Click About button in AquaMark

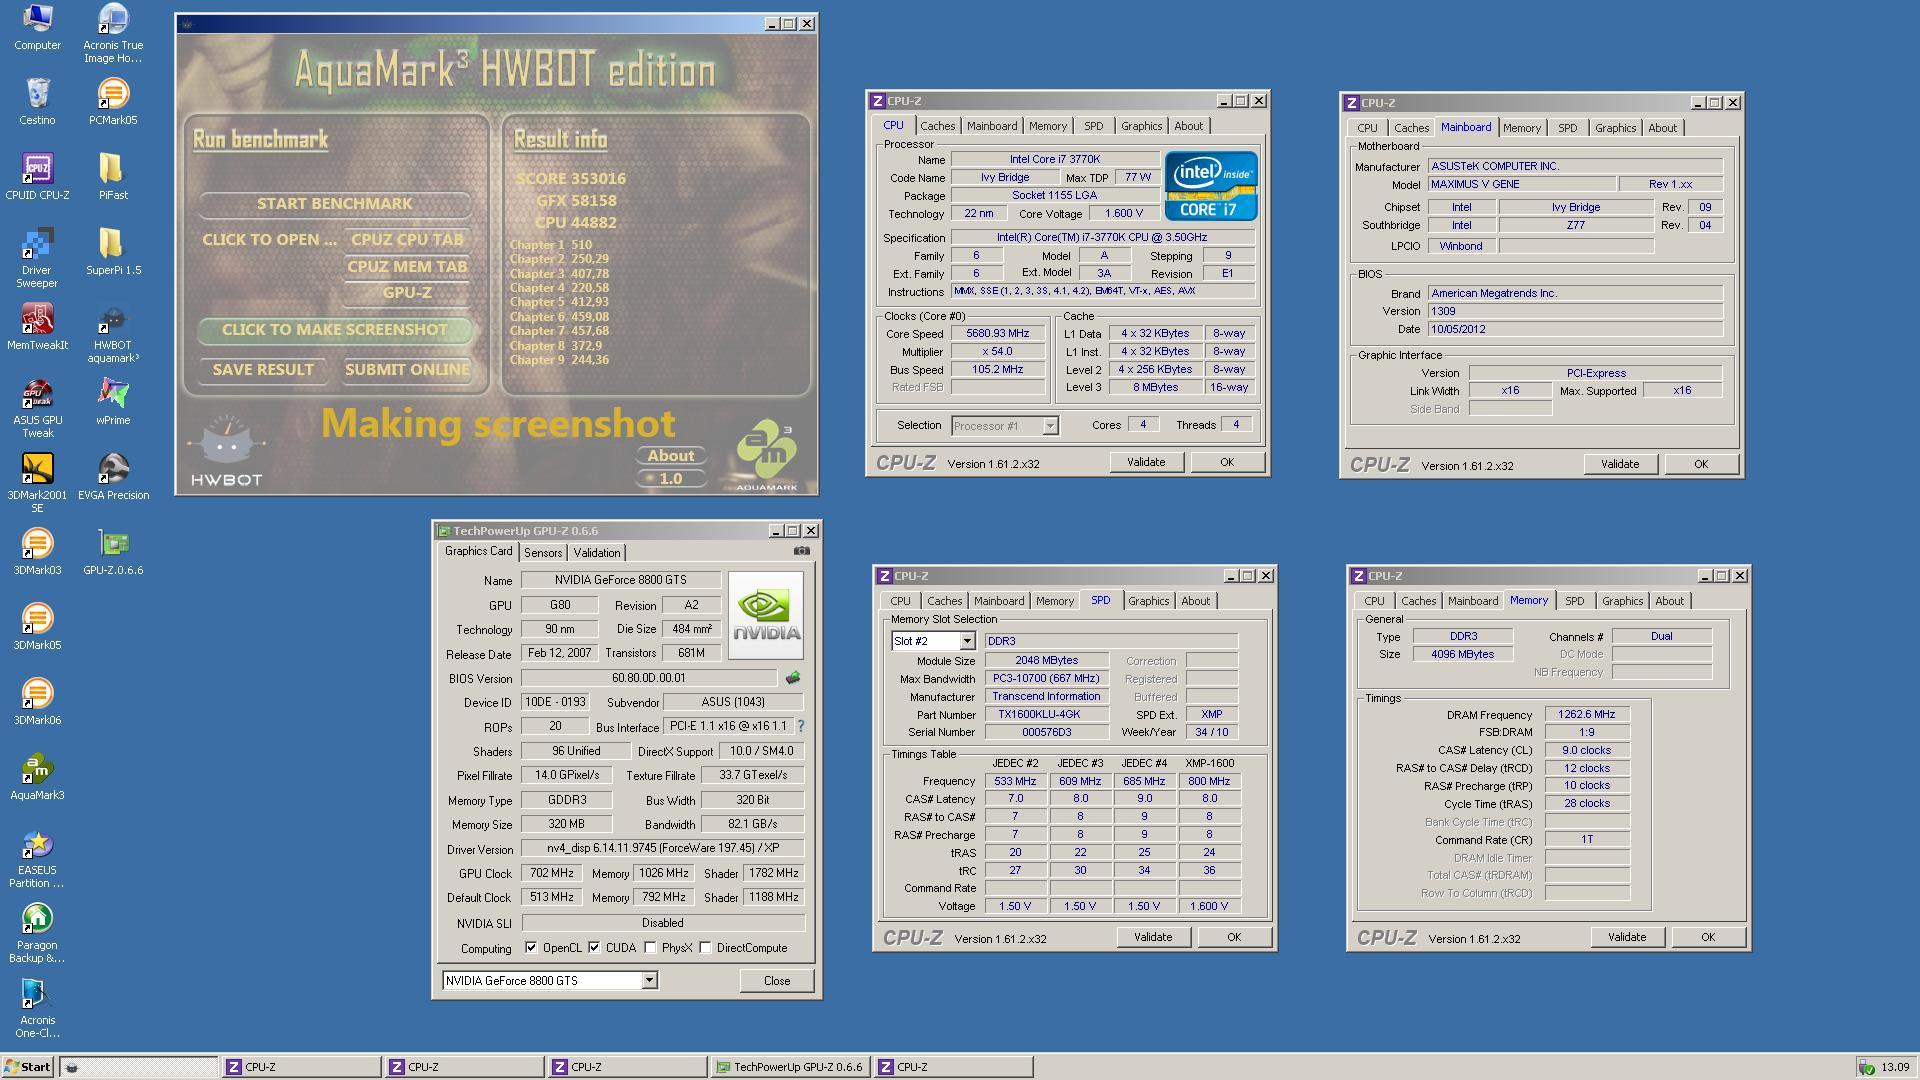pos(670,456)
